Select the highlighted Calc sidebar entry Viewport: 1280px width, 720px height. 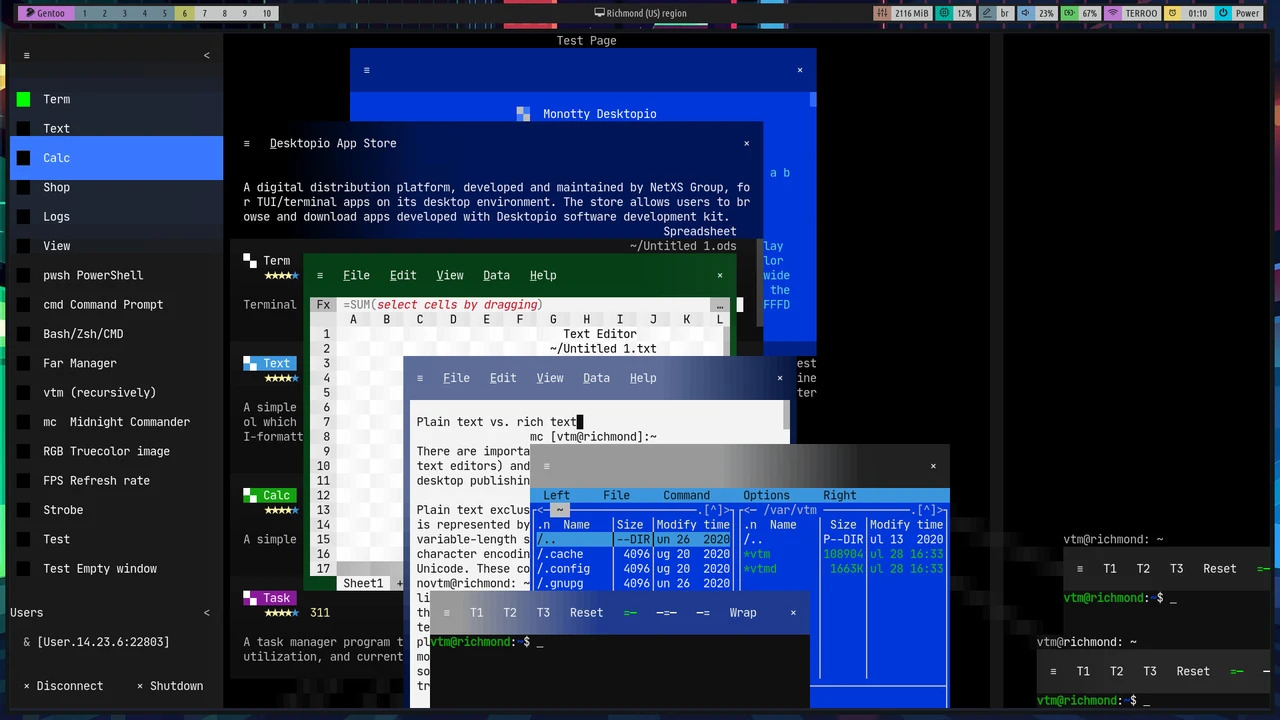[116, 158]
